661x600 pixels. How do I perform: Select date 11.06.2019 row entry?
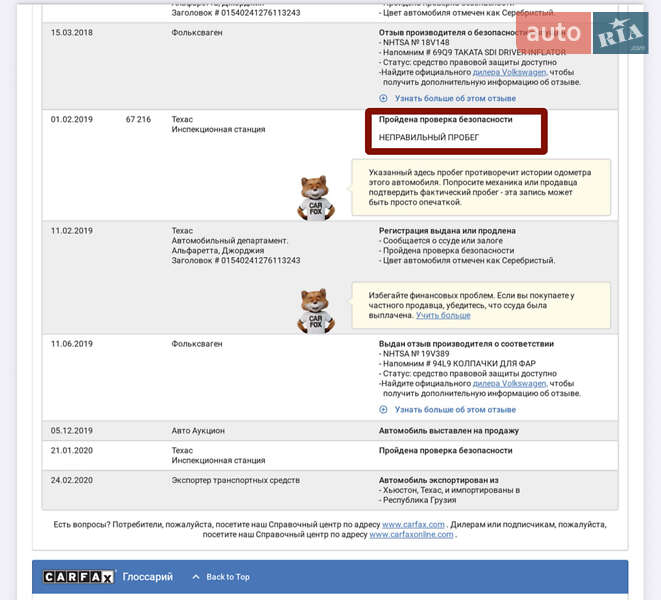point(72,344)
